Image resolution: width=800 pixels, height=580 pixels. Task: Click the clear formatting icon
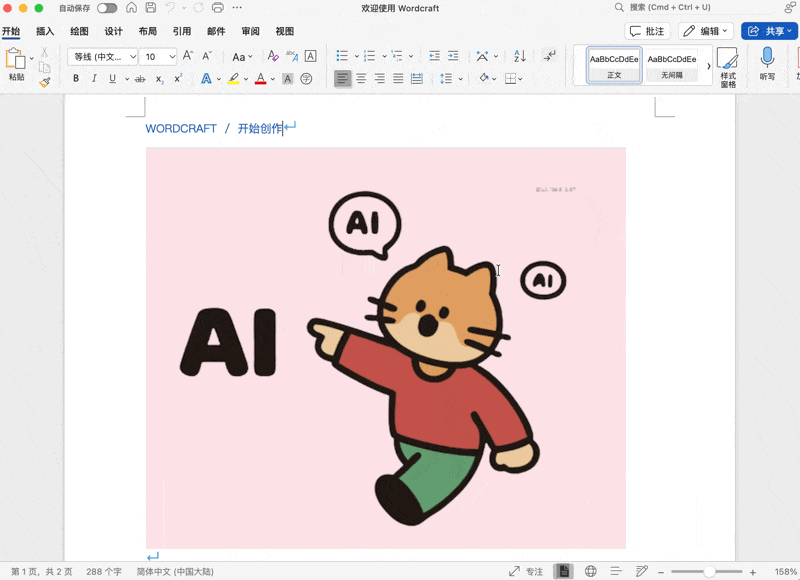[x=273, y=56]
